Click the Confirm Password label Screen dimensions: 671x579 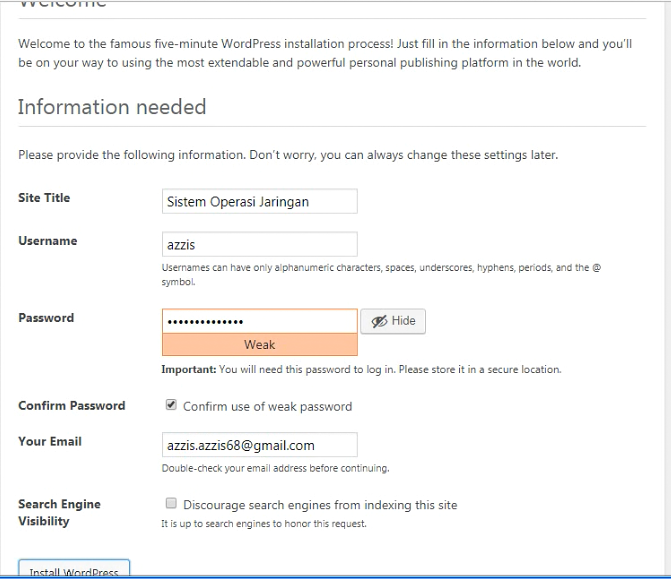(x=72, y=406)
